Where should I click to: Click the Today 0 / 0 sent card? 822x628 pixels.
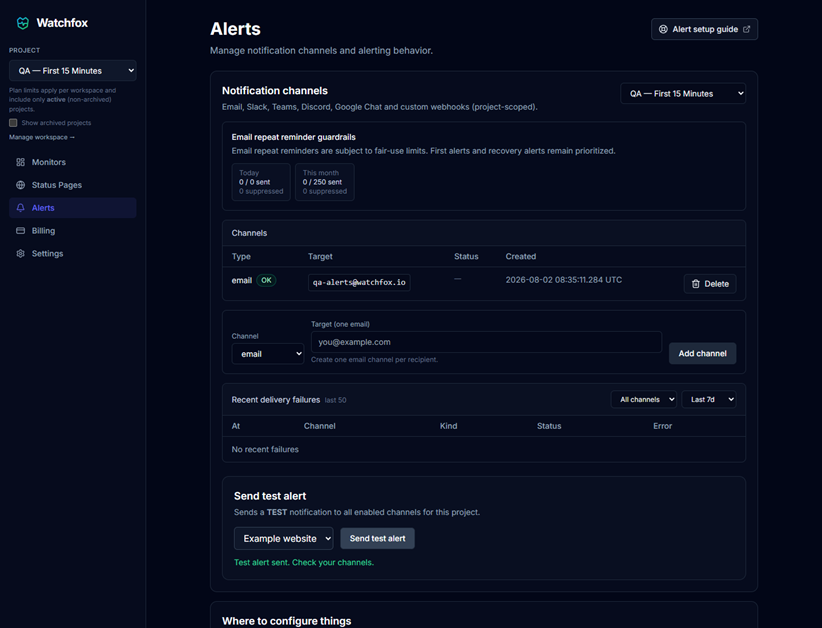261,182
